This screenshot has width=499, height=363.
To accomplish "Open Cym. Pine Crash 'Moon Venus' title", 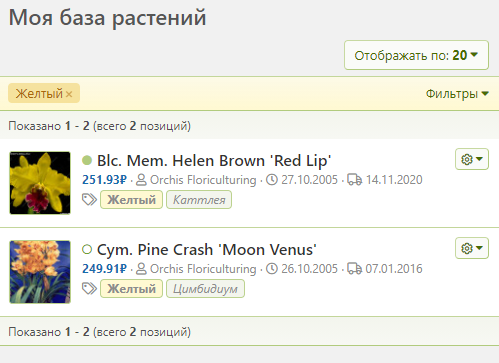I will (207, 250).
